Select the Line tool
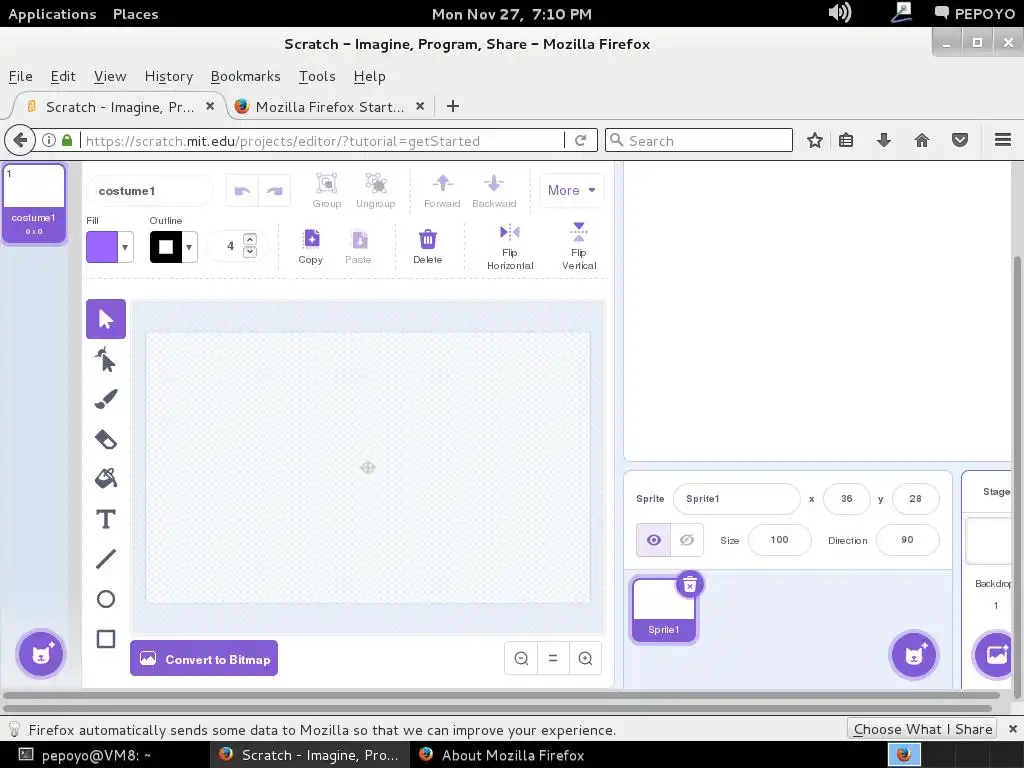This screenshot has width=1024, height=768. 106,559
